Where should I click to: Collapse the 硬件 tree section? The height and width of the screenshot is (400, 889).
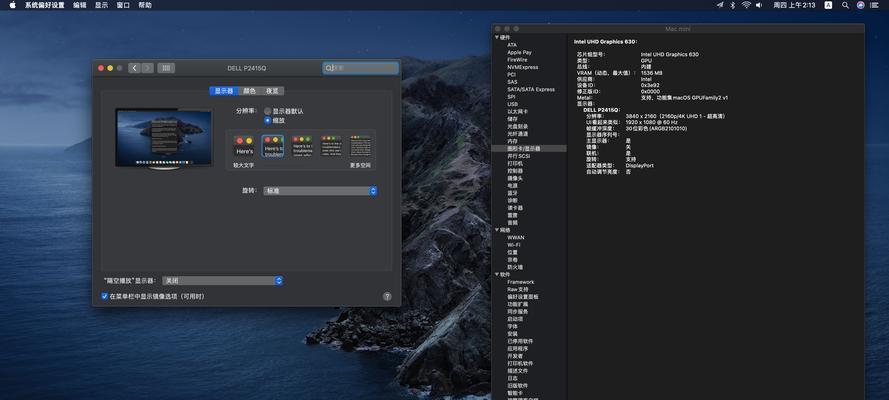click(497, 37)
